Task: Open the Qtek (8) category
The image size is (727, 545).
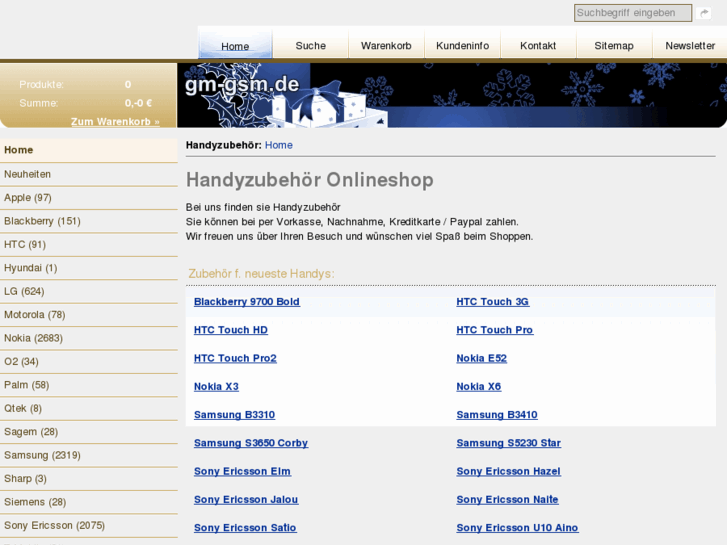Action: click(89, 409)
